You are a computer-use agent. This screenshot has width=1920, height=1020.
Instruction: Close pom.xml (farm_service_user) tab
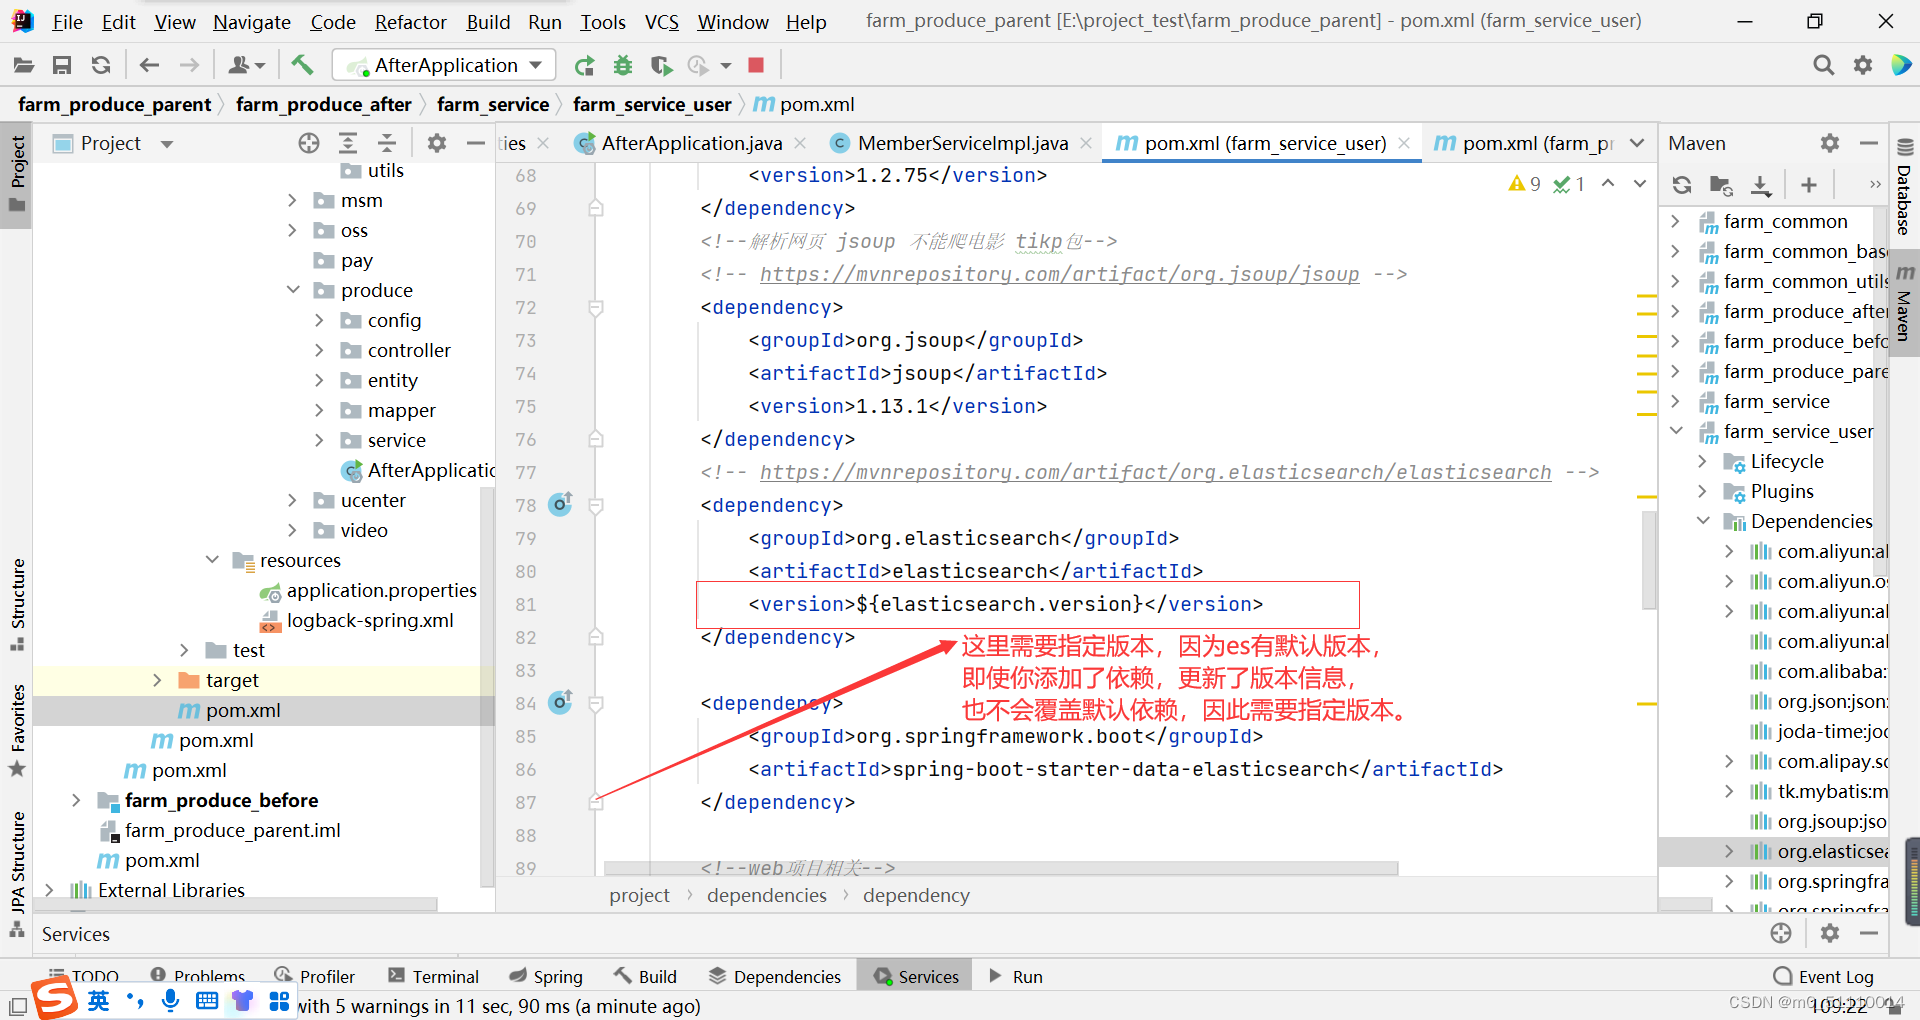1404,143
